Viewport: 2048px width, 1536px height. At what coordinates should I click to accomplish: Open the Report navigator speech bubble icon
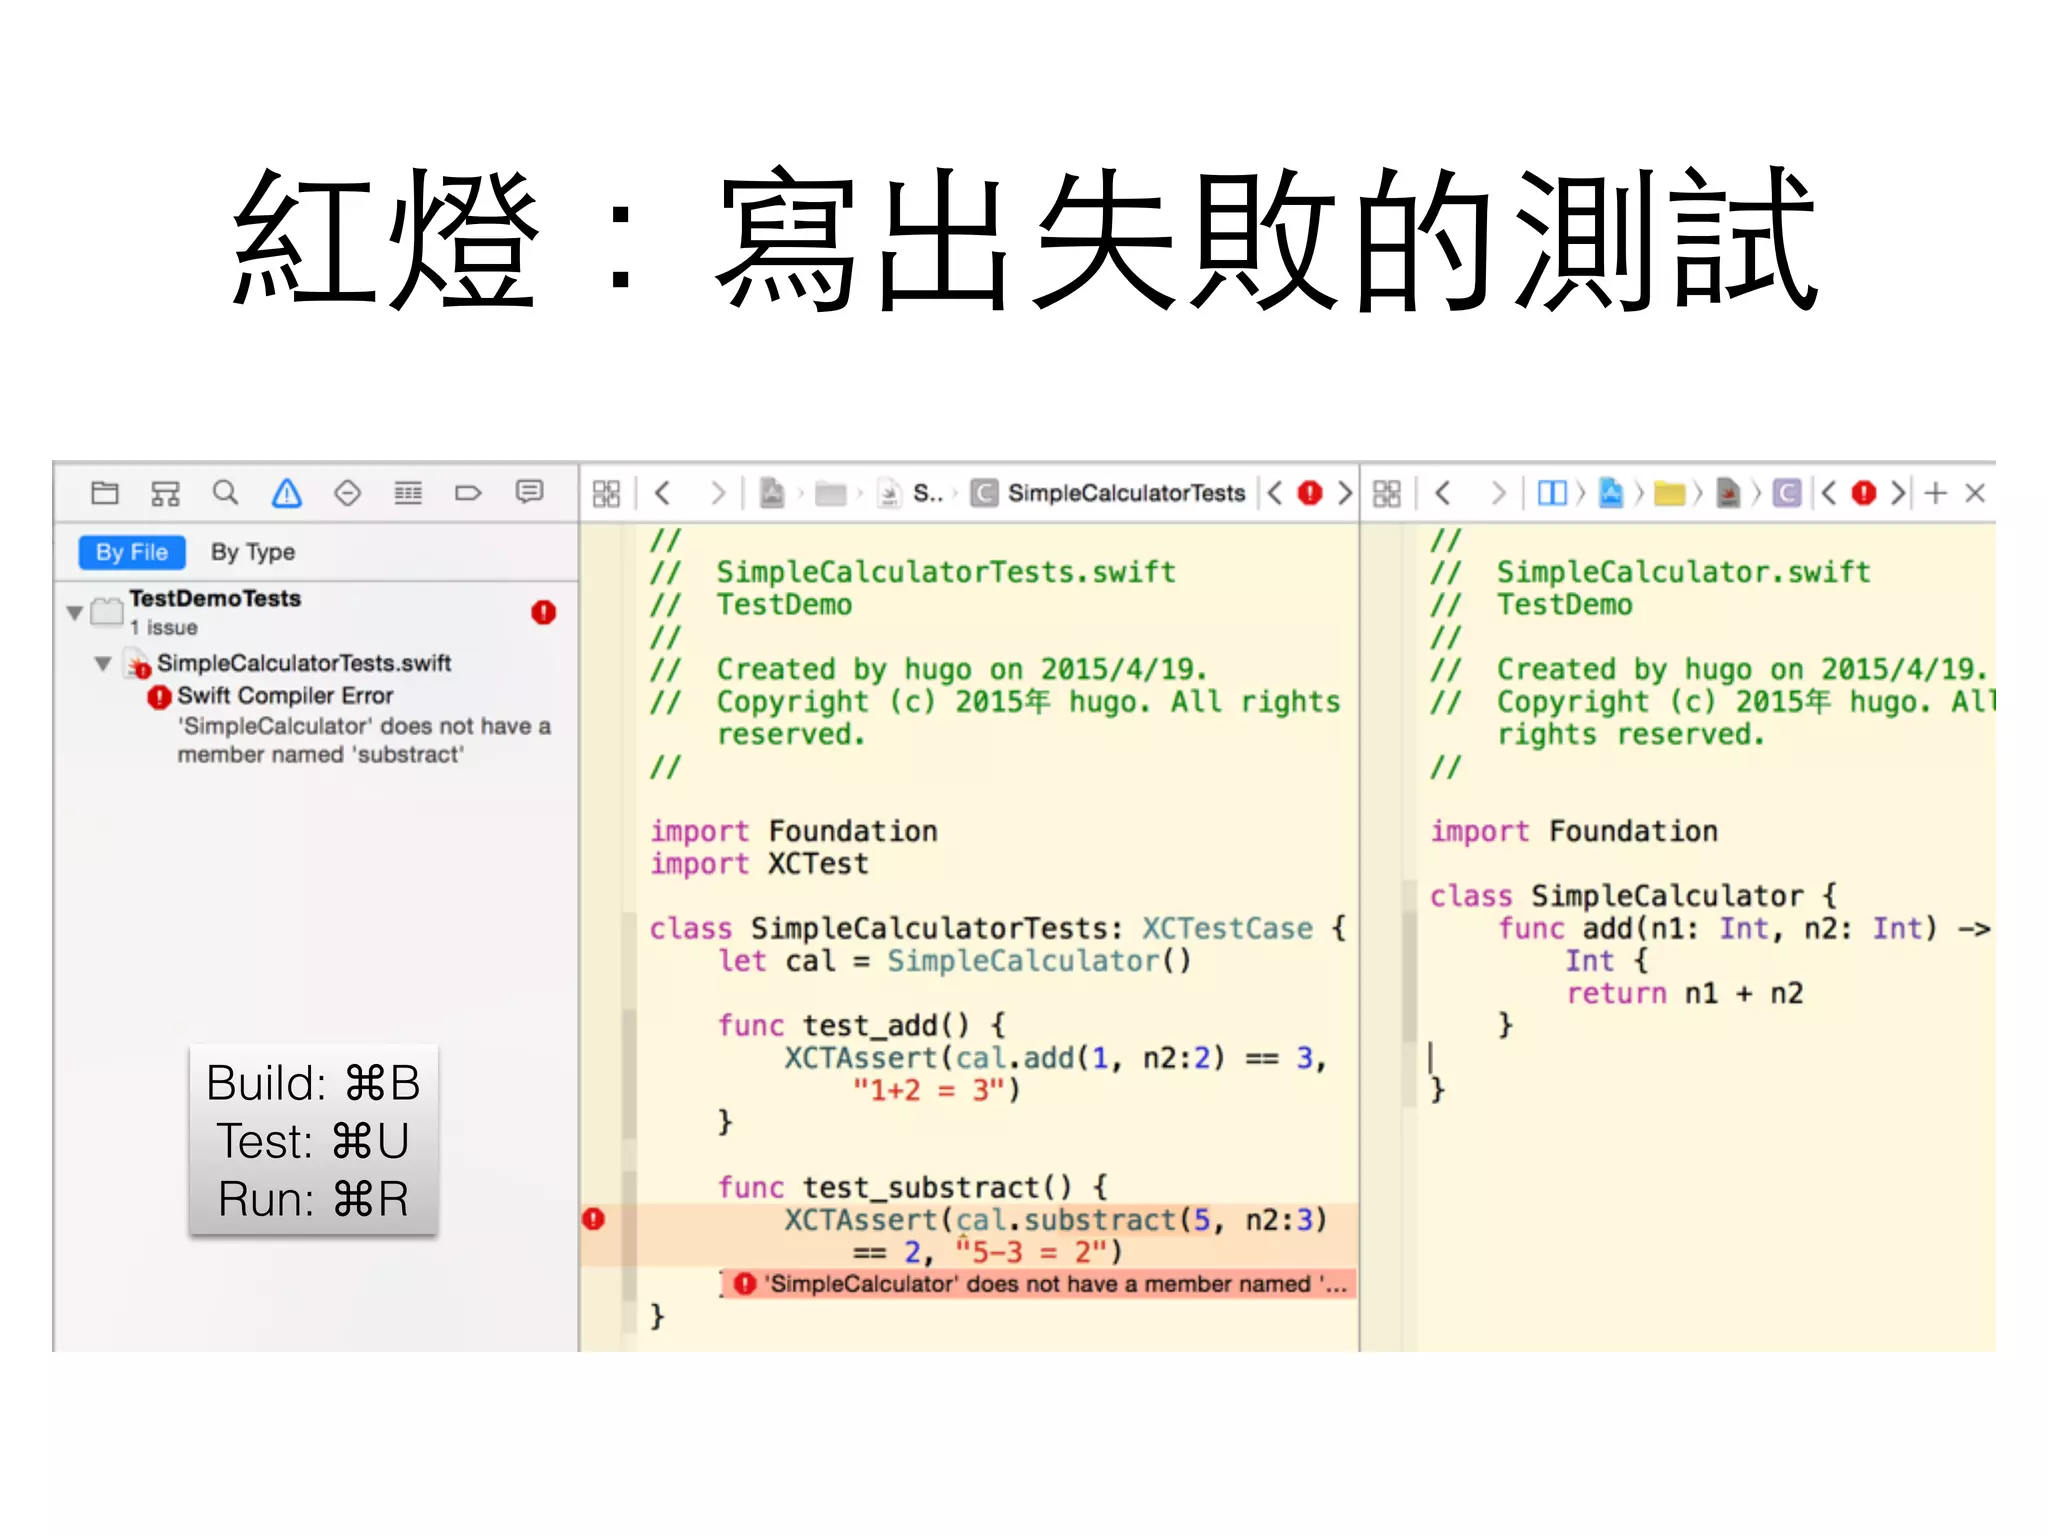point(529,491)
